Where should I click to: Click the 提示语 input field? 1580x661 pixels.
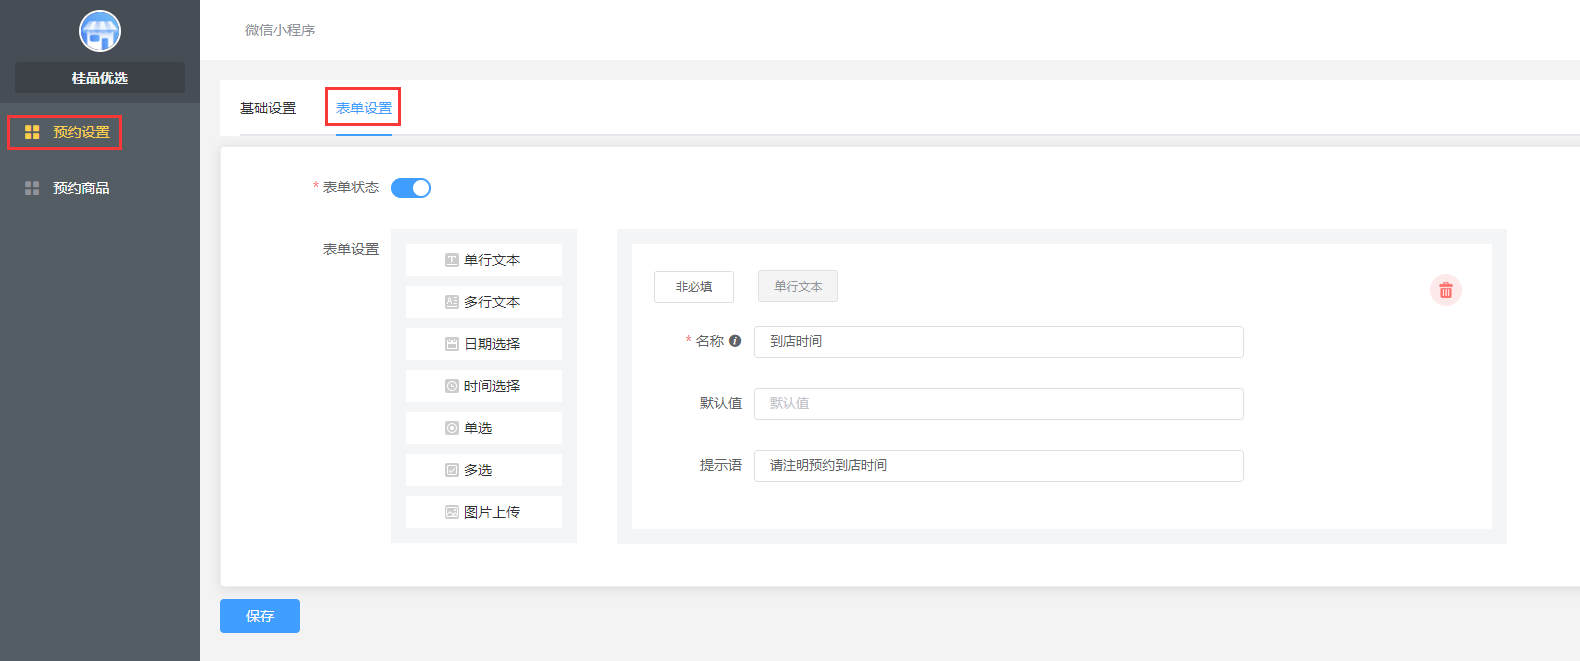pos(998,466)
